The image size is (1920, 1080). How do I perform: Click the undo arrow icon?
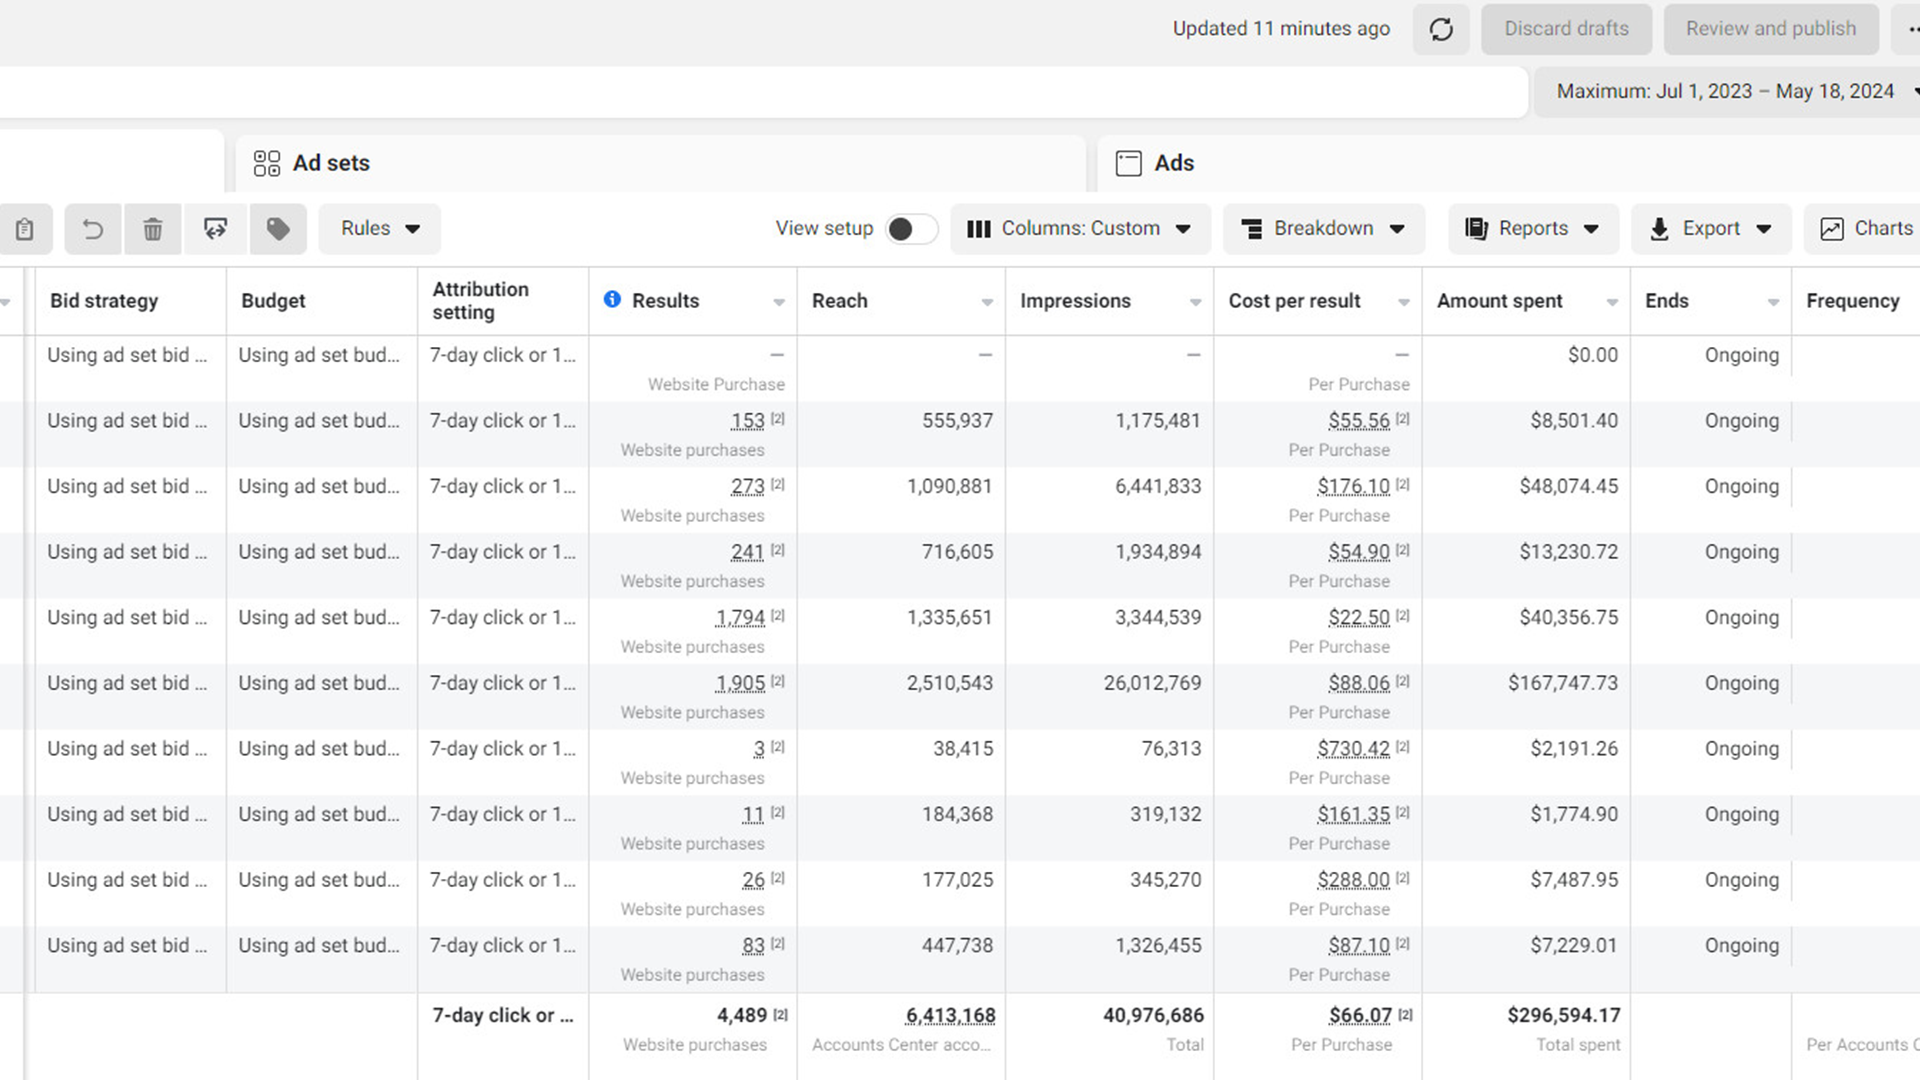point(93,229)
